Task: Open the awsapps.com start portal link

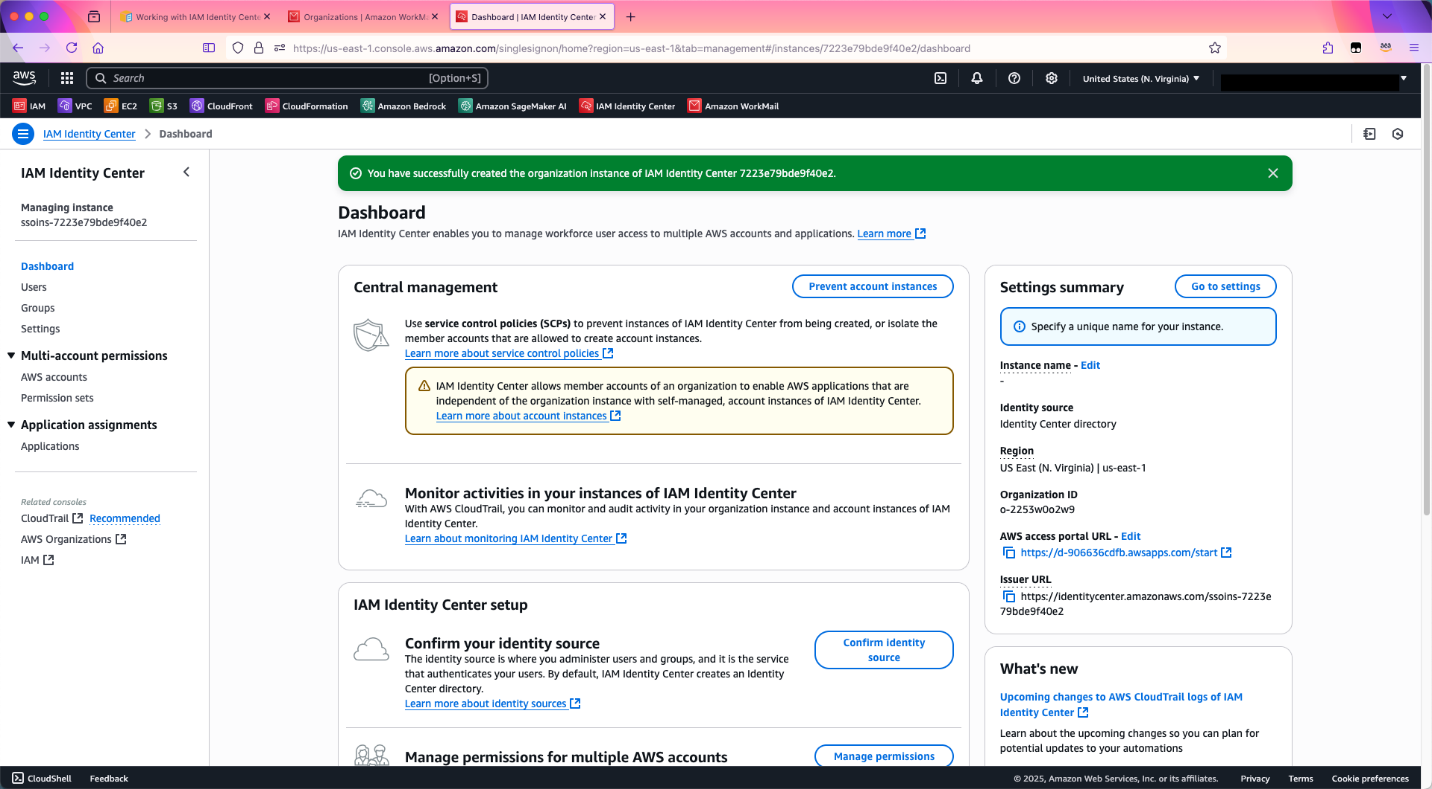Action: click(1126, 553)
